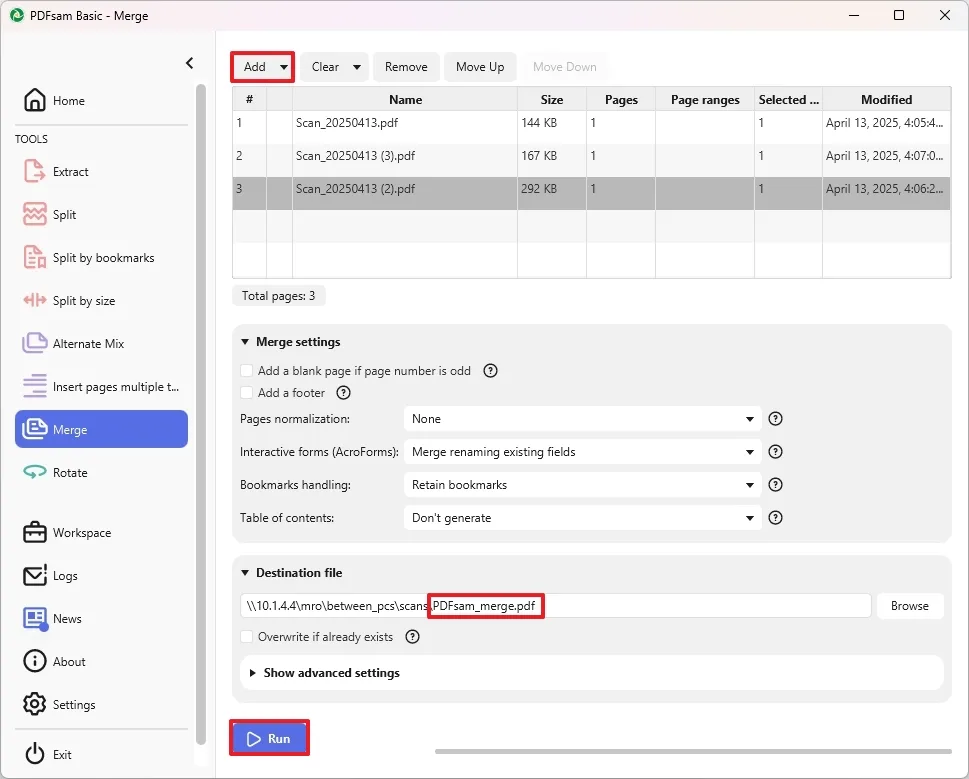Click help icon next to Pages normalization
Screen dimensions: 969x779
click(x=775, y=419)
